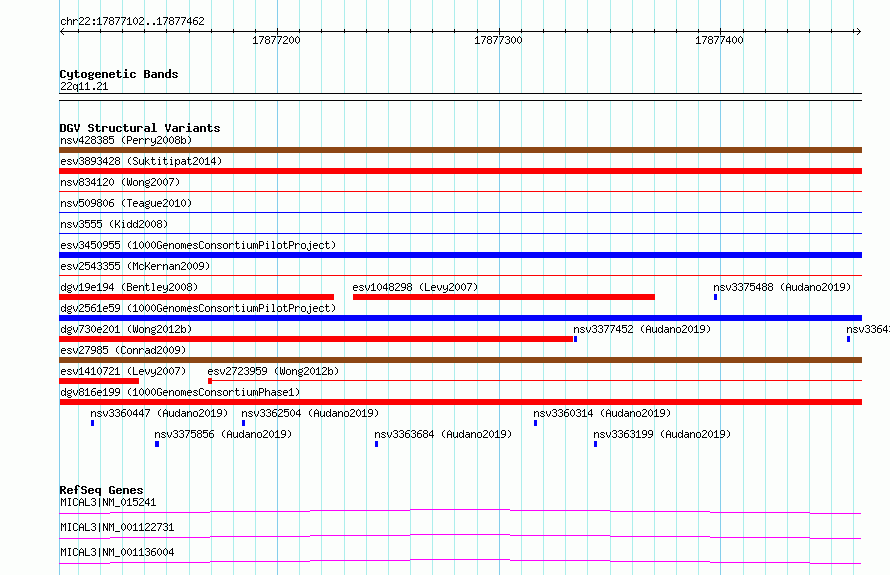This screenshot has height=575, width=890.
Task: Open the MICAL3|NM_001122731 gene label
Action: pos(117,527)
